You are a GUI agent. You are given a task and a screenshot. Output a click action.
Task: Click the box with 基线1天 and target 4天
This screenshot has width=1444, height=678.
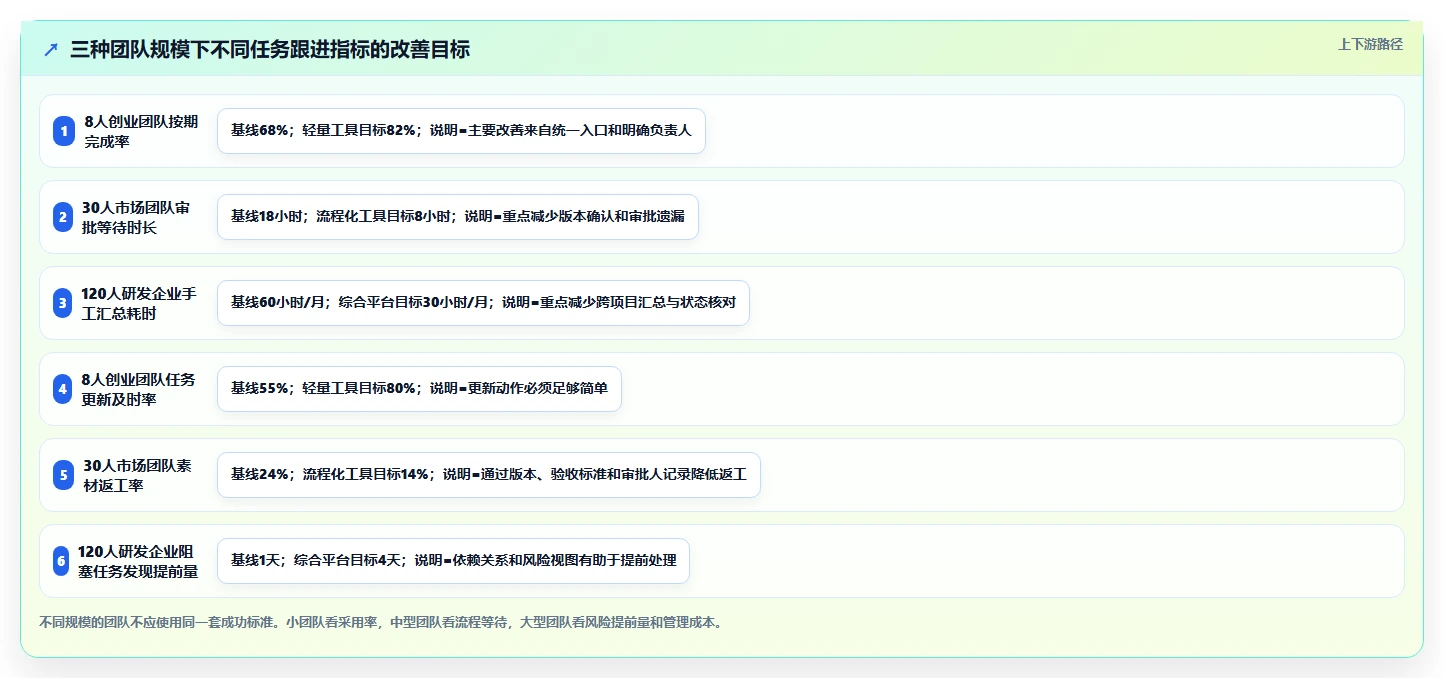click(x=453, y=561)
